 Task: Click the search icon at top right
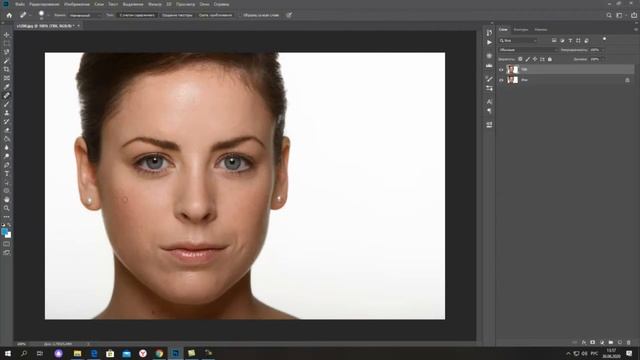click(609, 15)
